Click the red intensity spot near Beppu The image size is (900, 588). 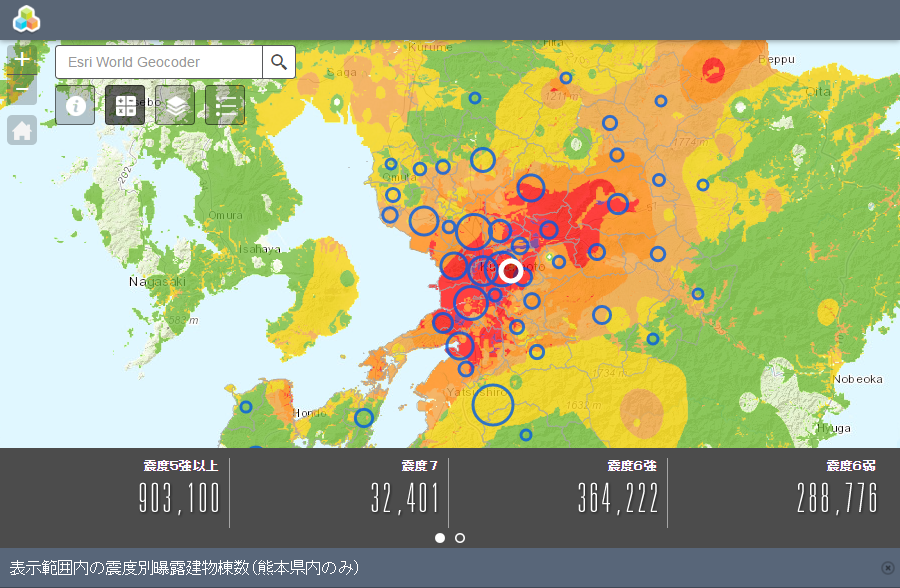click(713, 69)
